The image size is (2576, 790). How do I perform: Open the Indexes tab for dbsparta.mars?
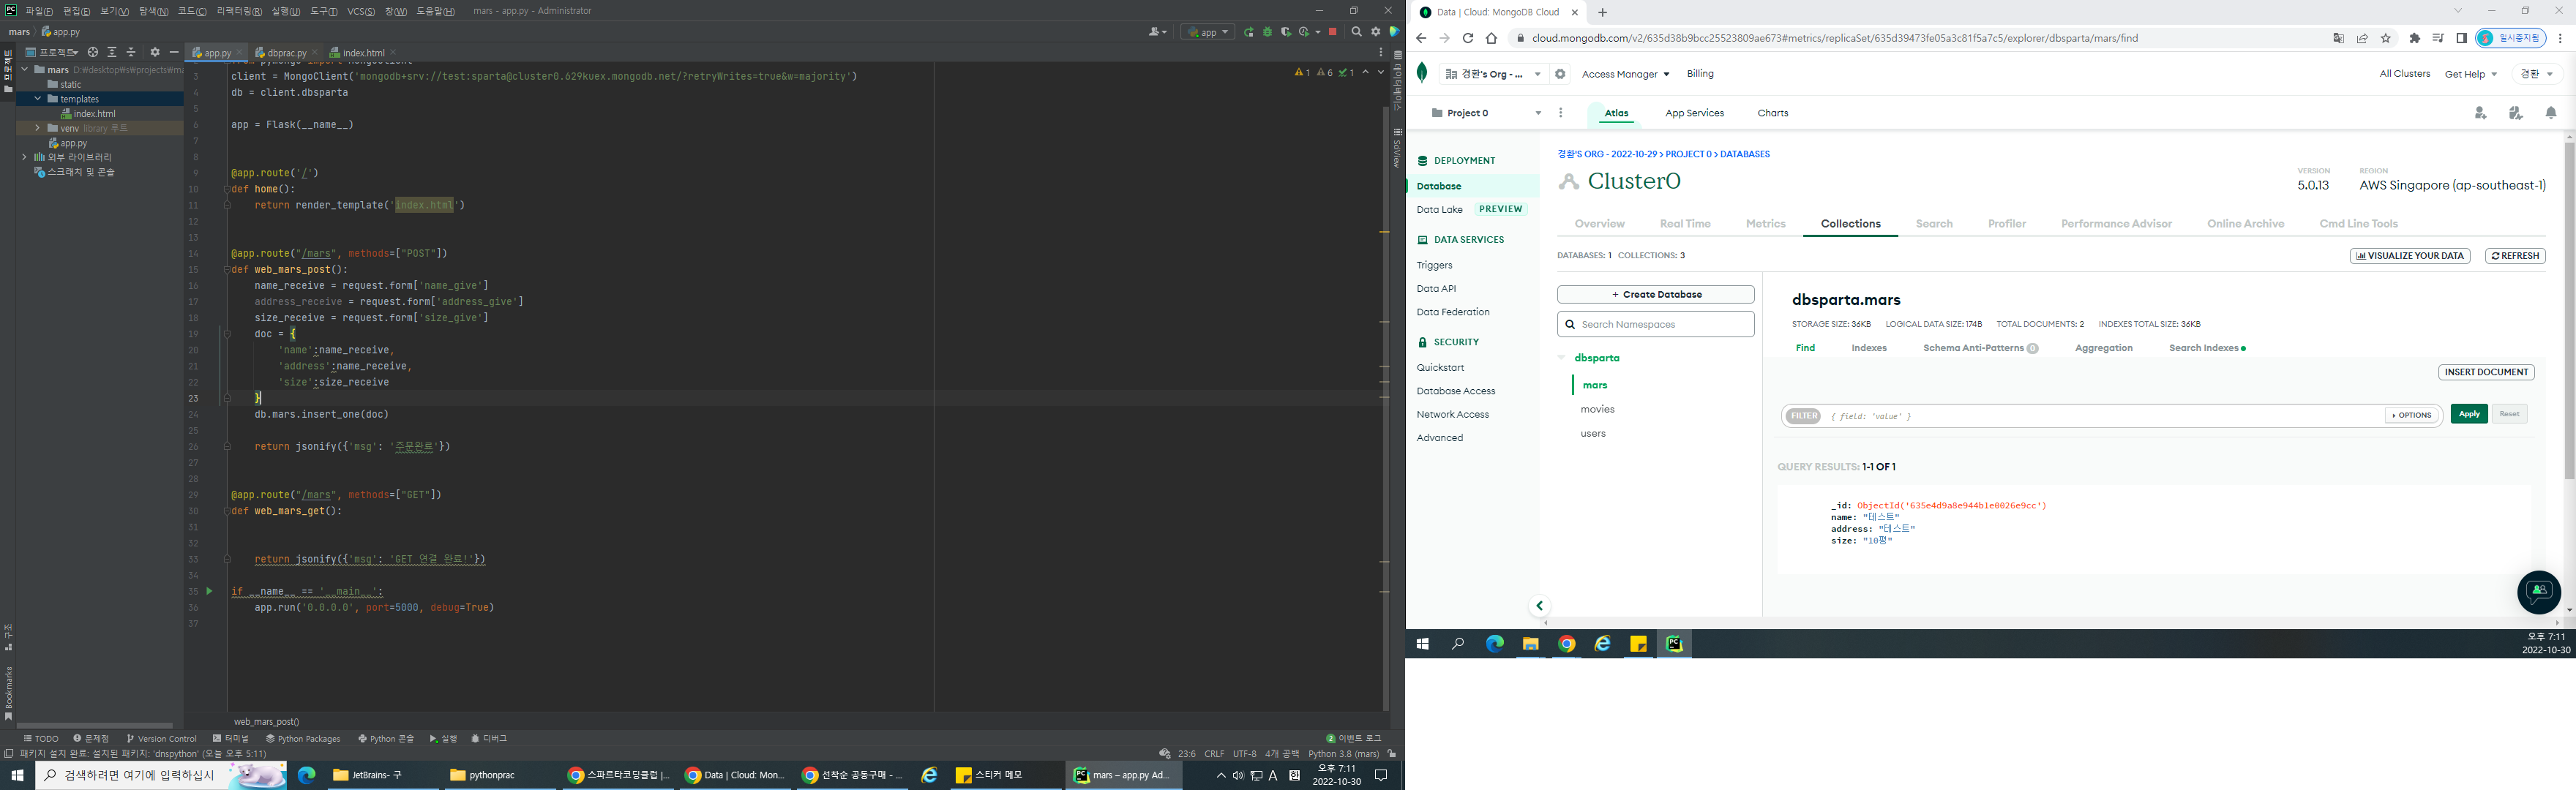(x=1868, y=348)
